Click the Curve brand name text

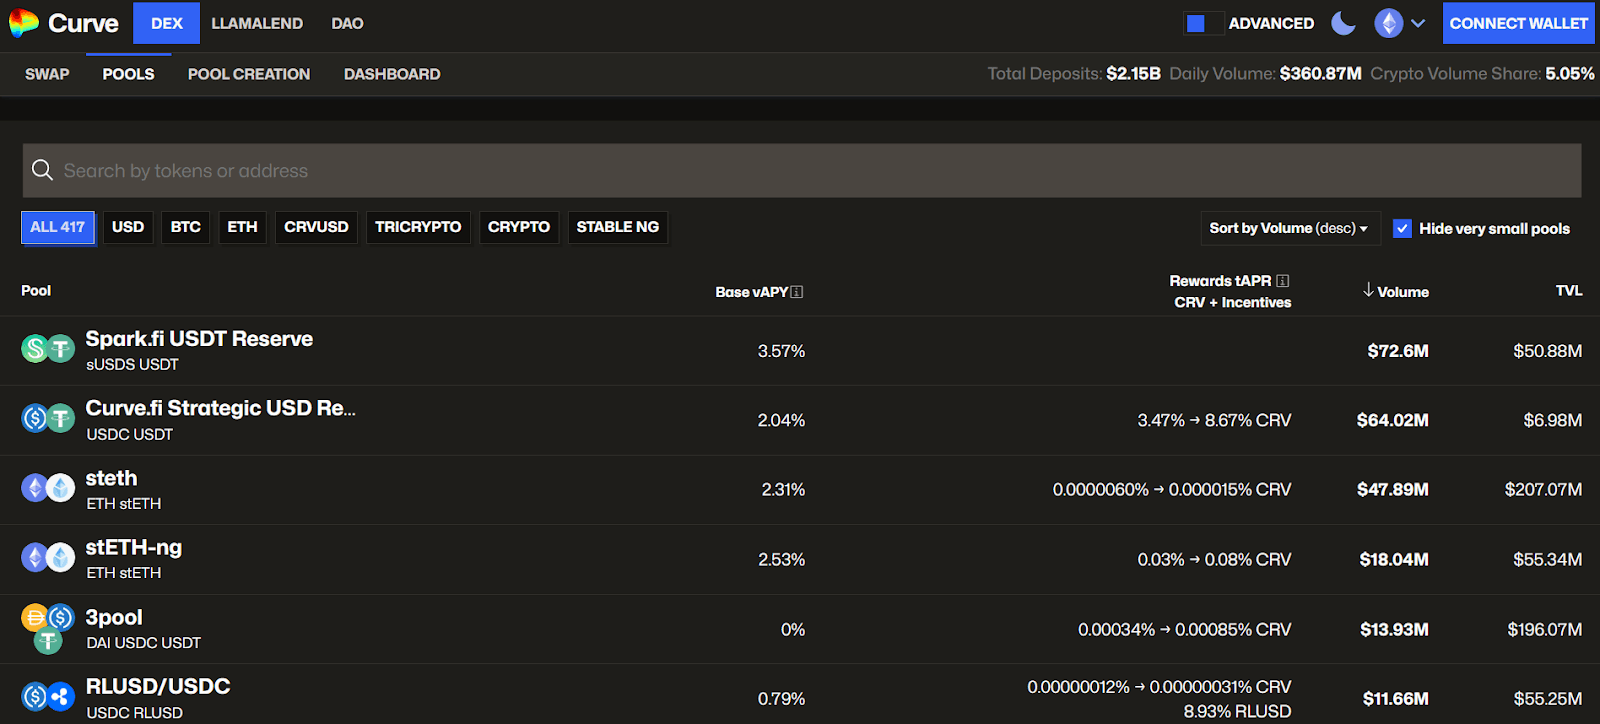tap(83, 23)
